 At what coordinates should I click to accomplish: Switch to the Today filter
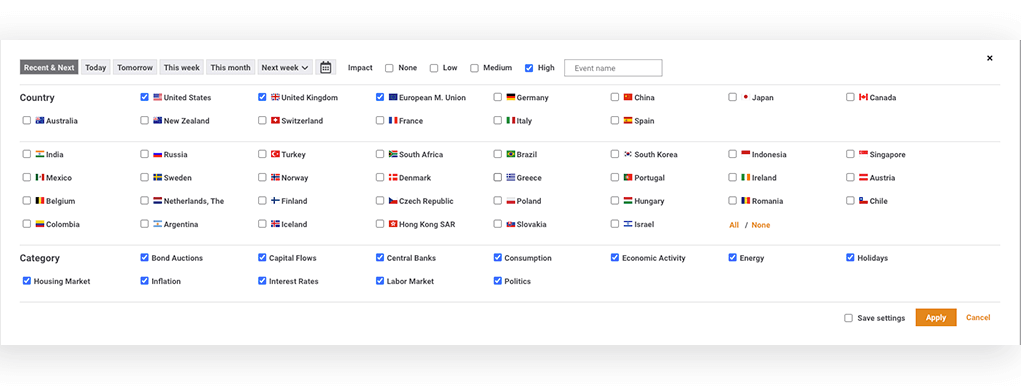[96, 67]
